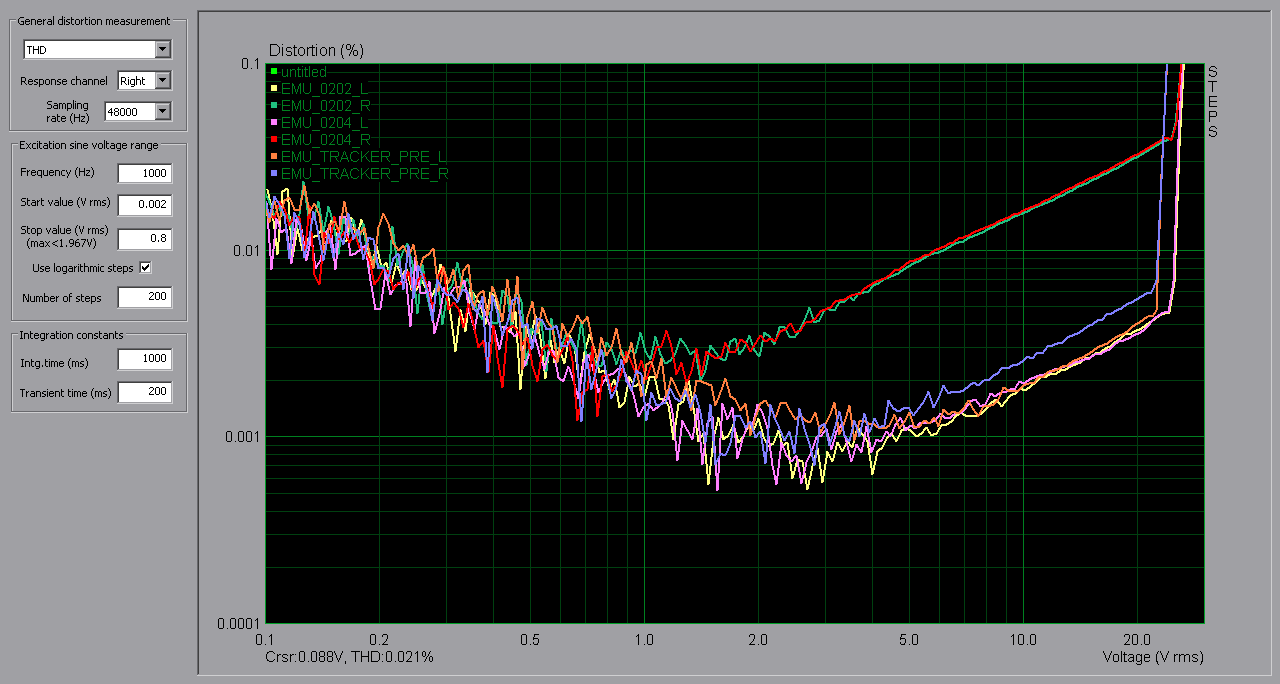Image resolution: width=1280 pixels, height=684 pixels.
Task: Select the Start value (V rms) field
Action: pos(144,205)
